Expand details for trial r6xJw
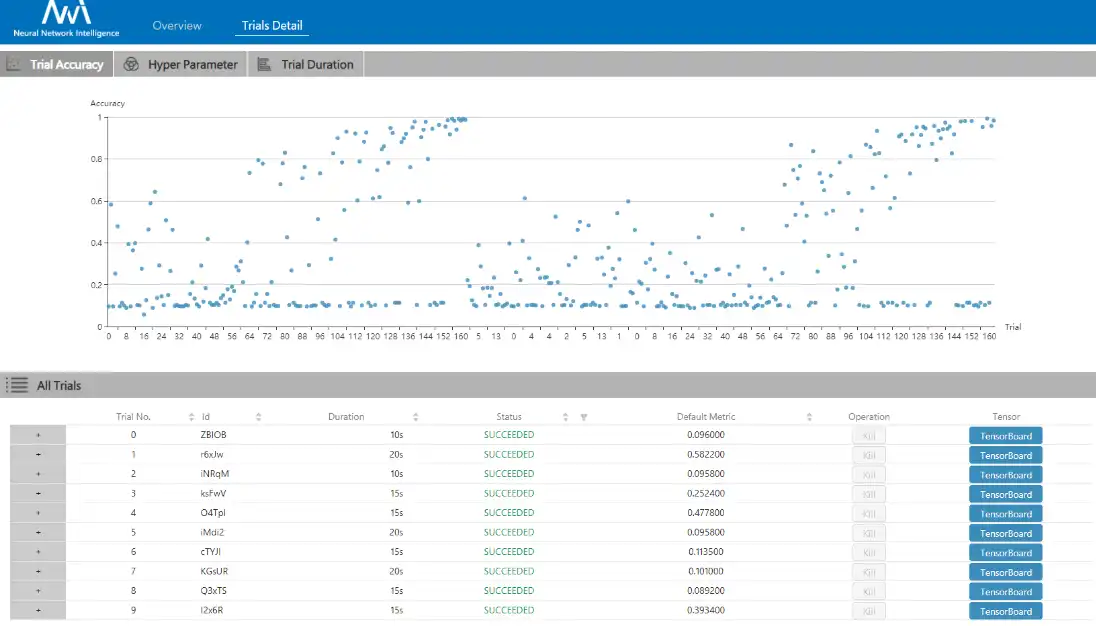 point(38,455)
